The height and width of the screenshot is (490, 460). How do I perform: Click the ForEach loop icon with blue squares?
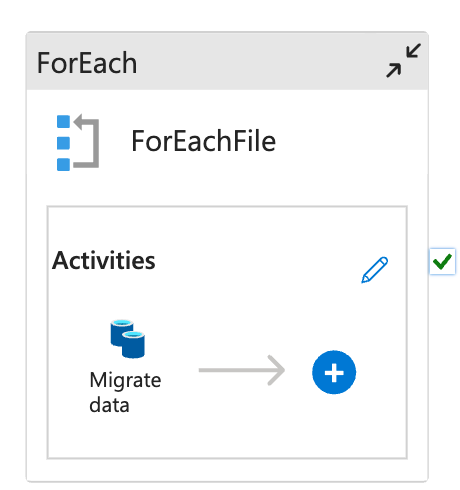(78, 143)
